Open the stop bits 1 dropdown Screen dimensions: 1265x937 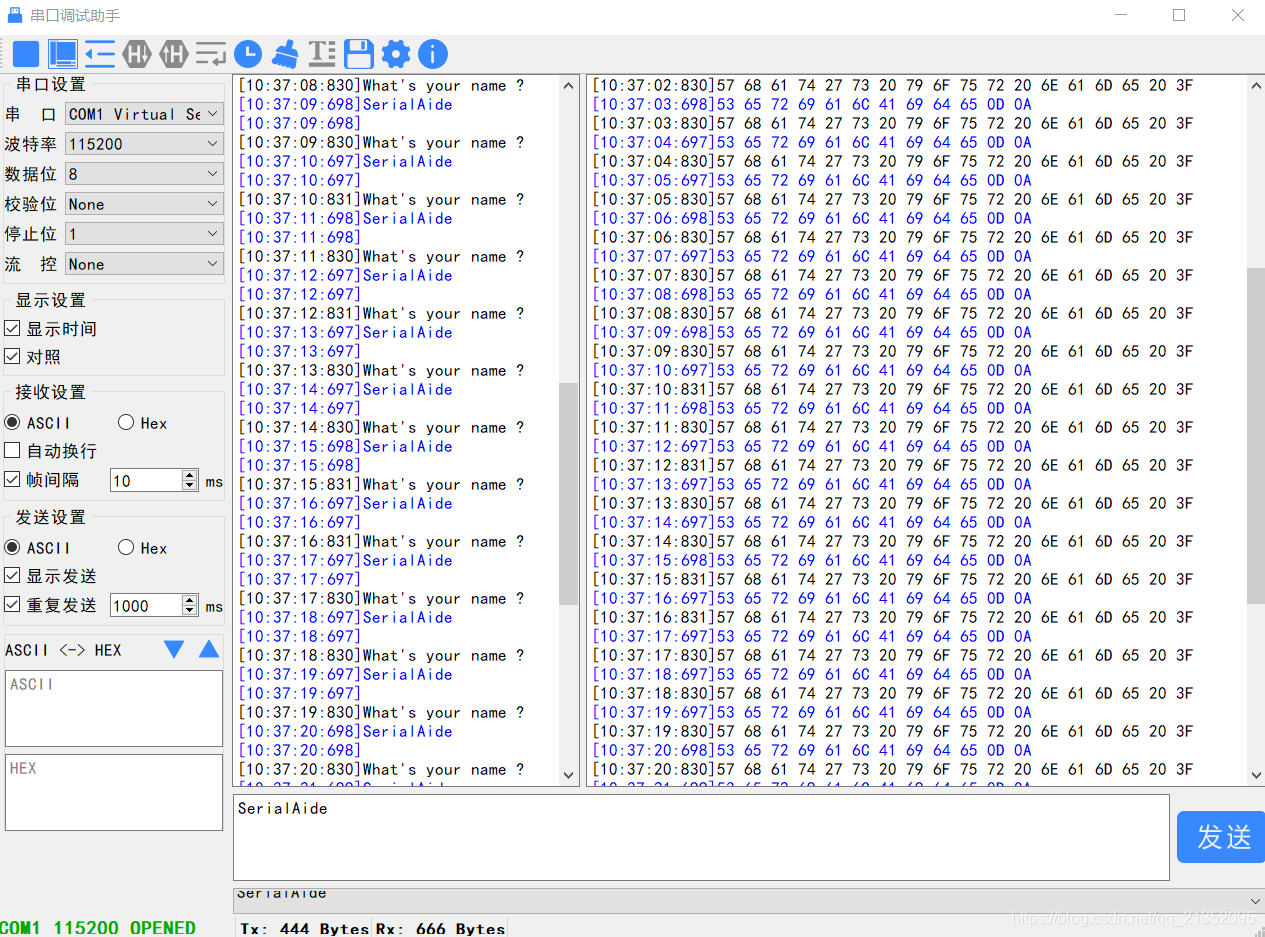pos(144,234)
